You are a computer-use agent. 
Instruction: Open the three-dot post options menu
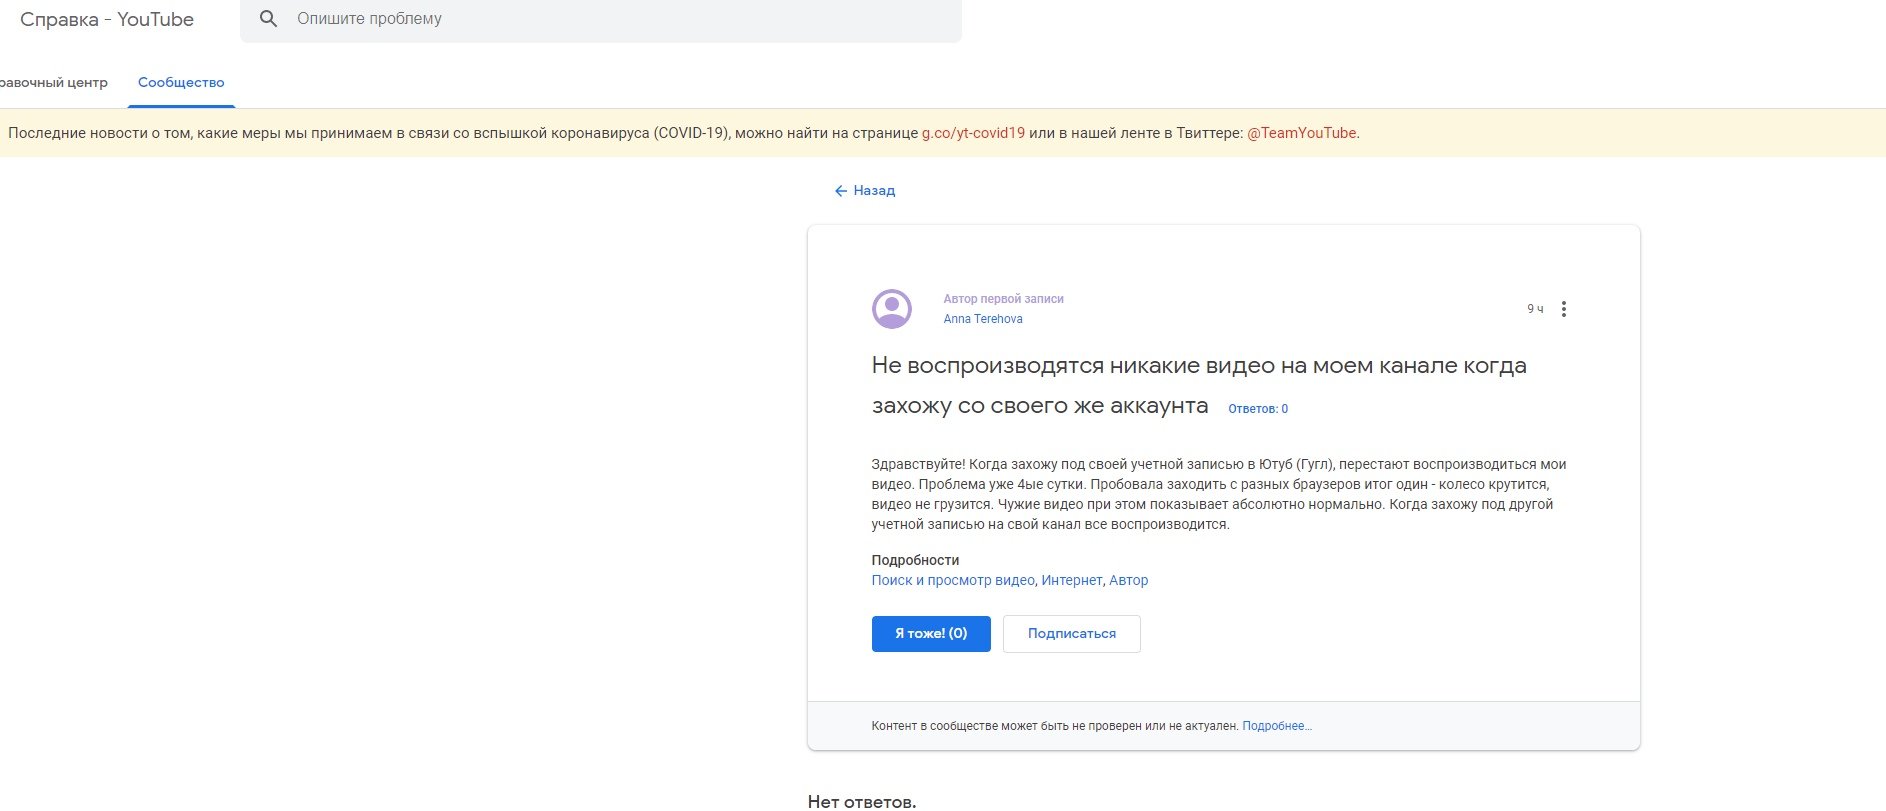point(1564,309)
